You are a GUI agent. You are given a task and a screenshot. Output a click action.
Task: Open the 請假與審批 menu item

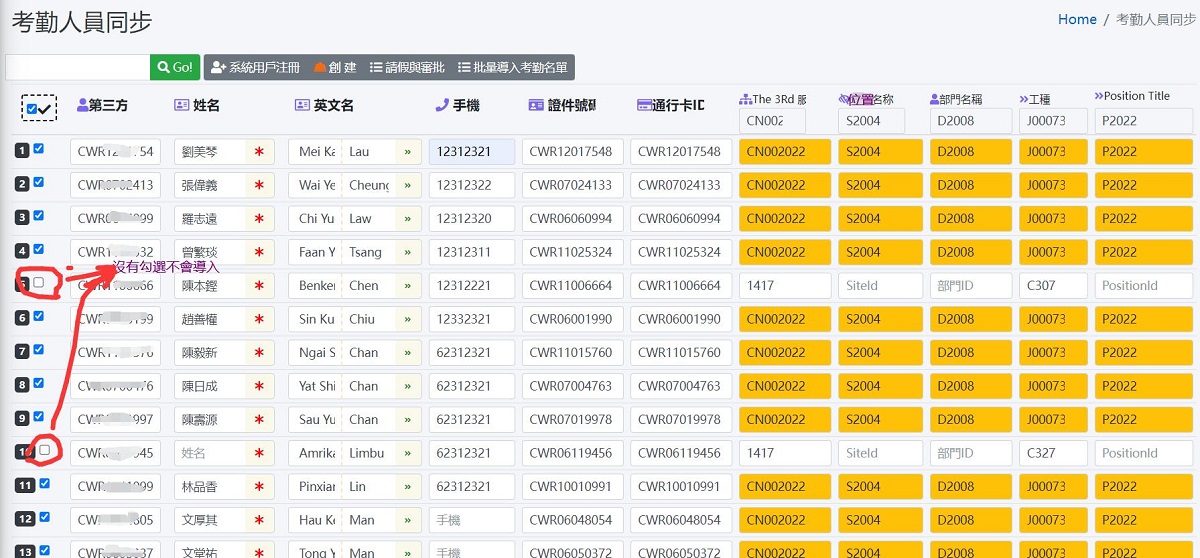(407, 67)
